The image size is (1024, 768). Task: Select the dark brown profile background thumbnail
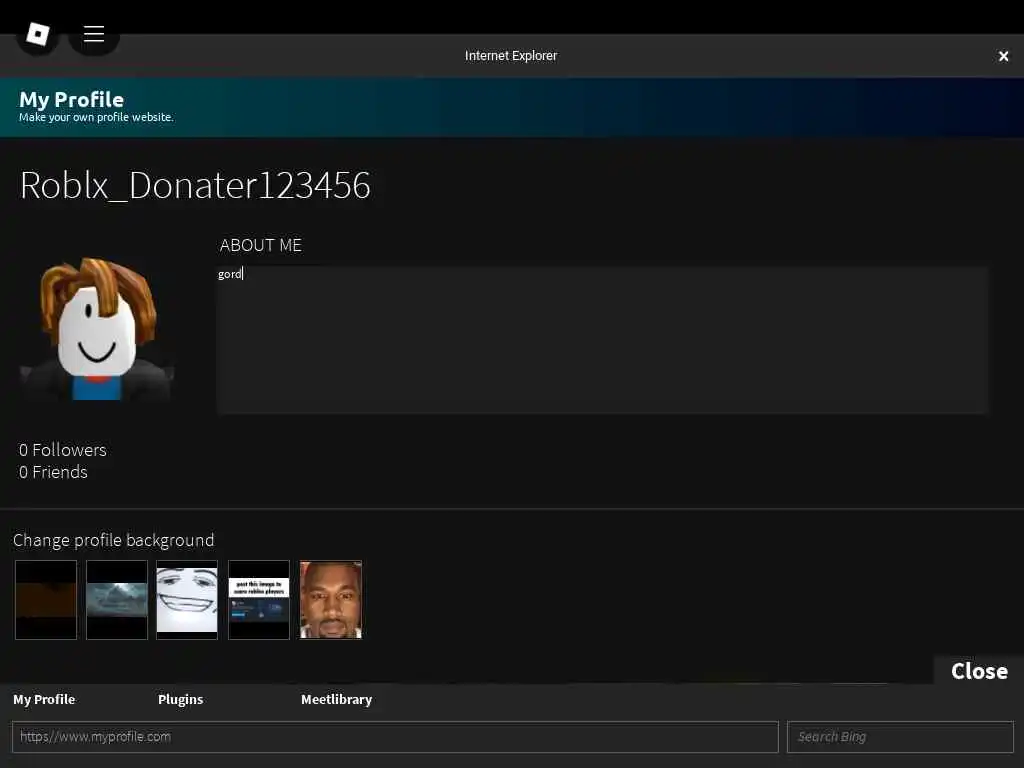[x=46, y=600]
